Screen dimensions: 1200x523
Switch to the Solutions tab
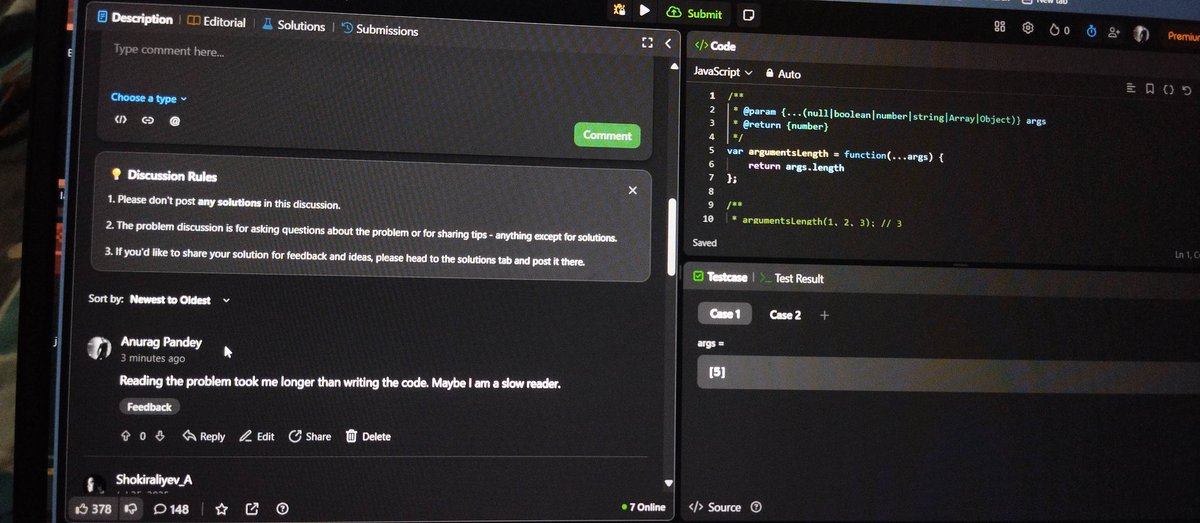[293, 25]
